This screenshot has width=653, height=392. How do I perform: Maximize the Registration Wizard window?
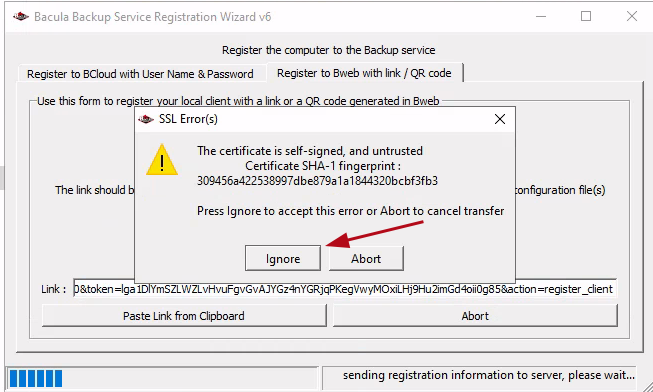[x=586, y=16]
